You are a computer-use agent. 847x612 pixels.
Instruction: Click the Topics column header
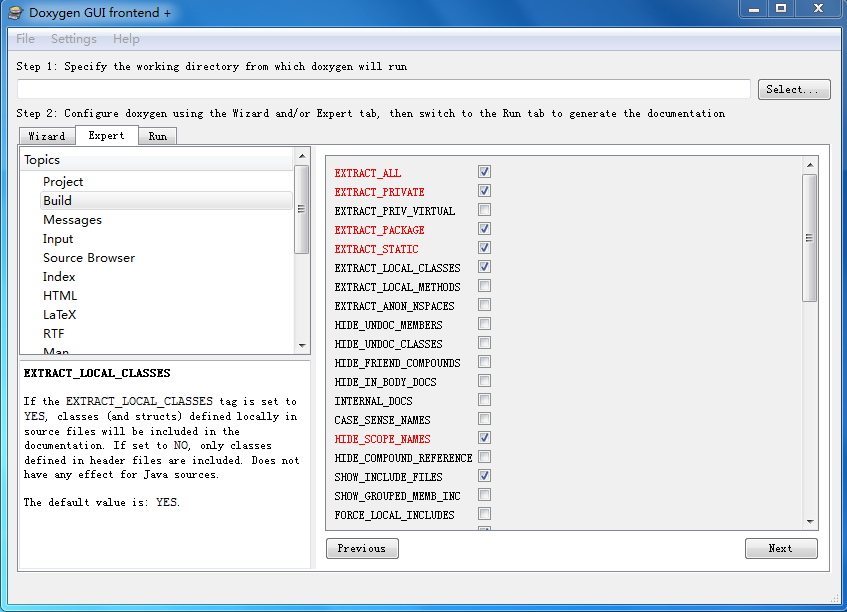157,160
